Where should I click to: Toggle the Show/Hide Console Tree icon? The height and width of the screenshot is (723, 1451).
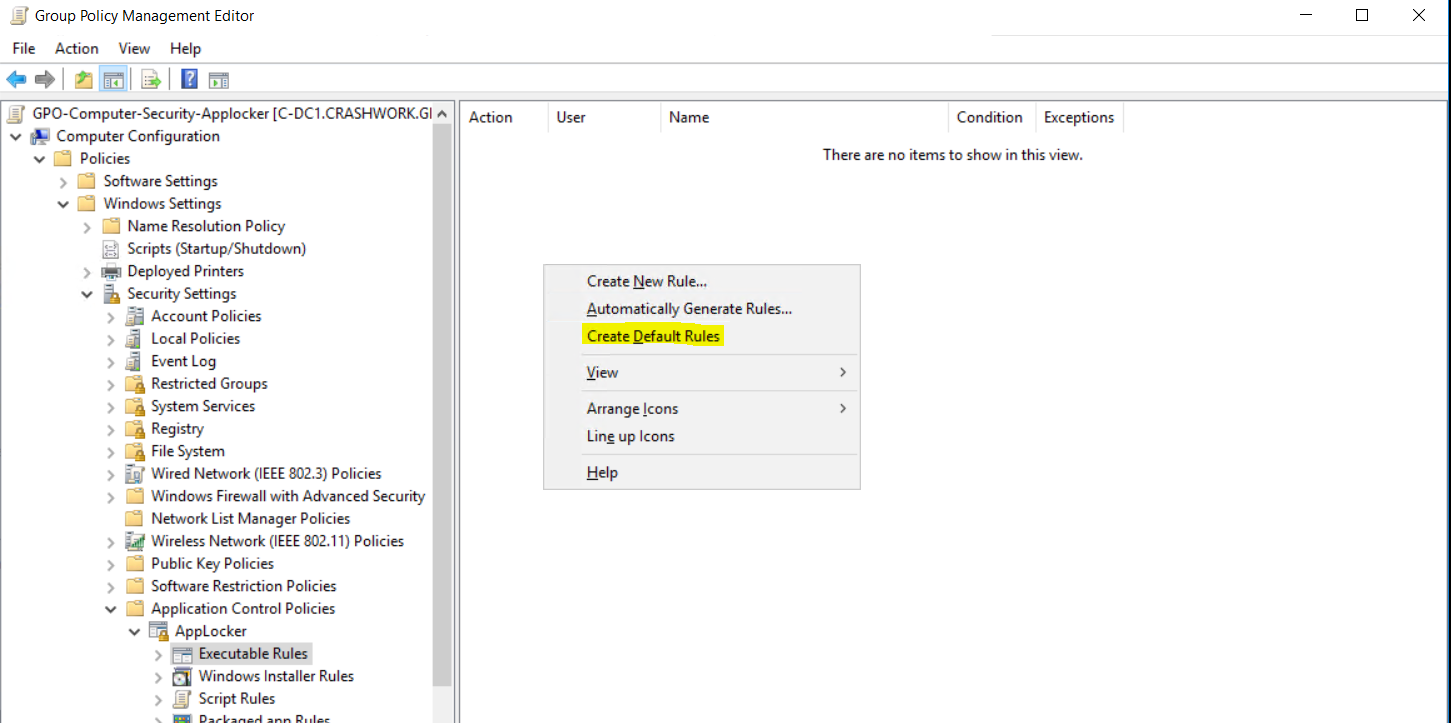pos(113,79)
